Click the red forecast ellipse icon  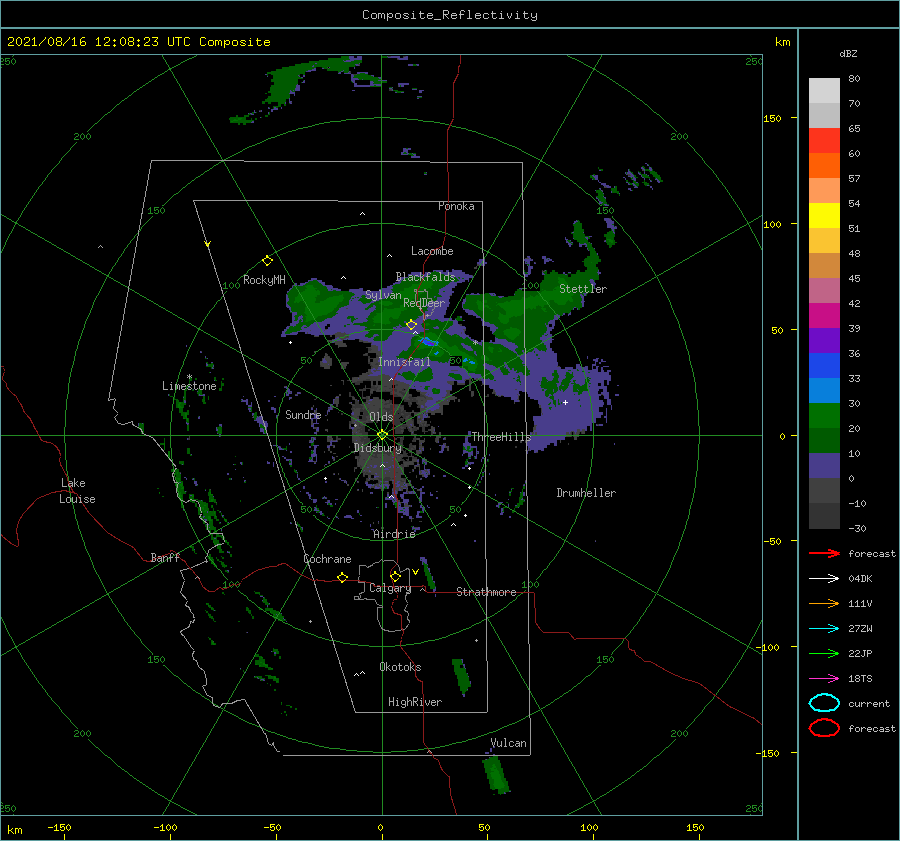pyautogui.click(x=824, y=728)
